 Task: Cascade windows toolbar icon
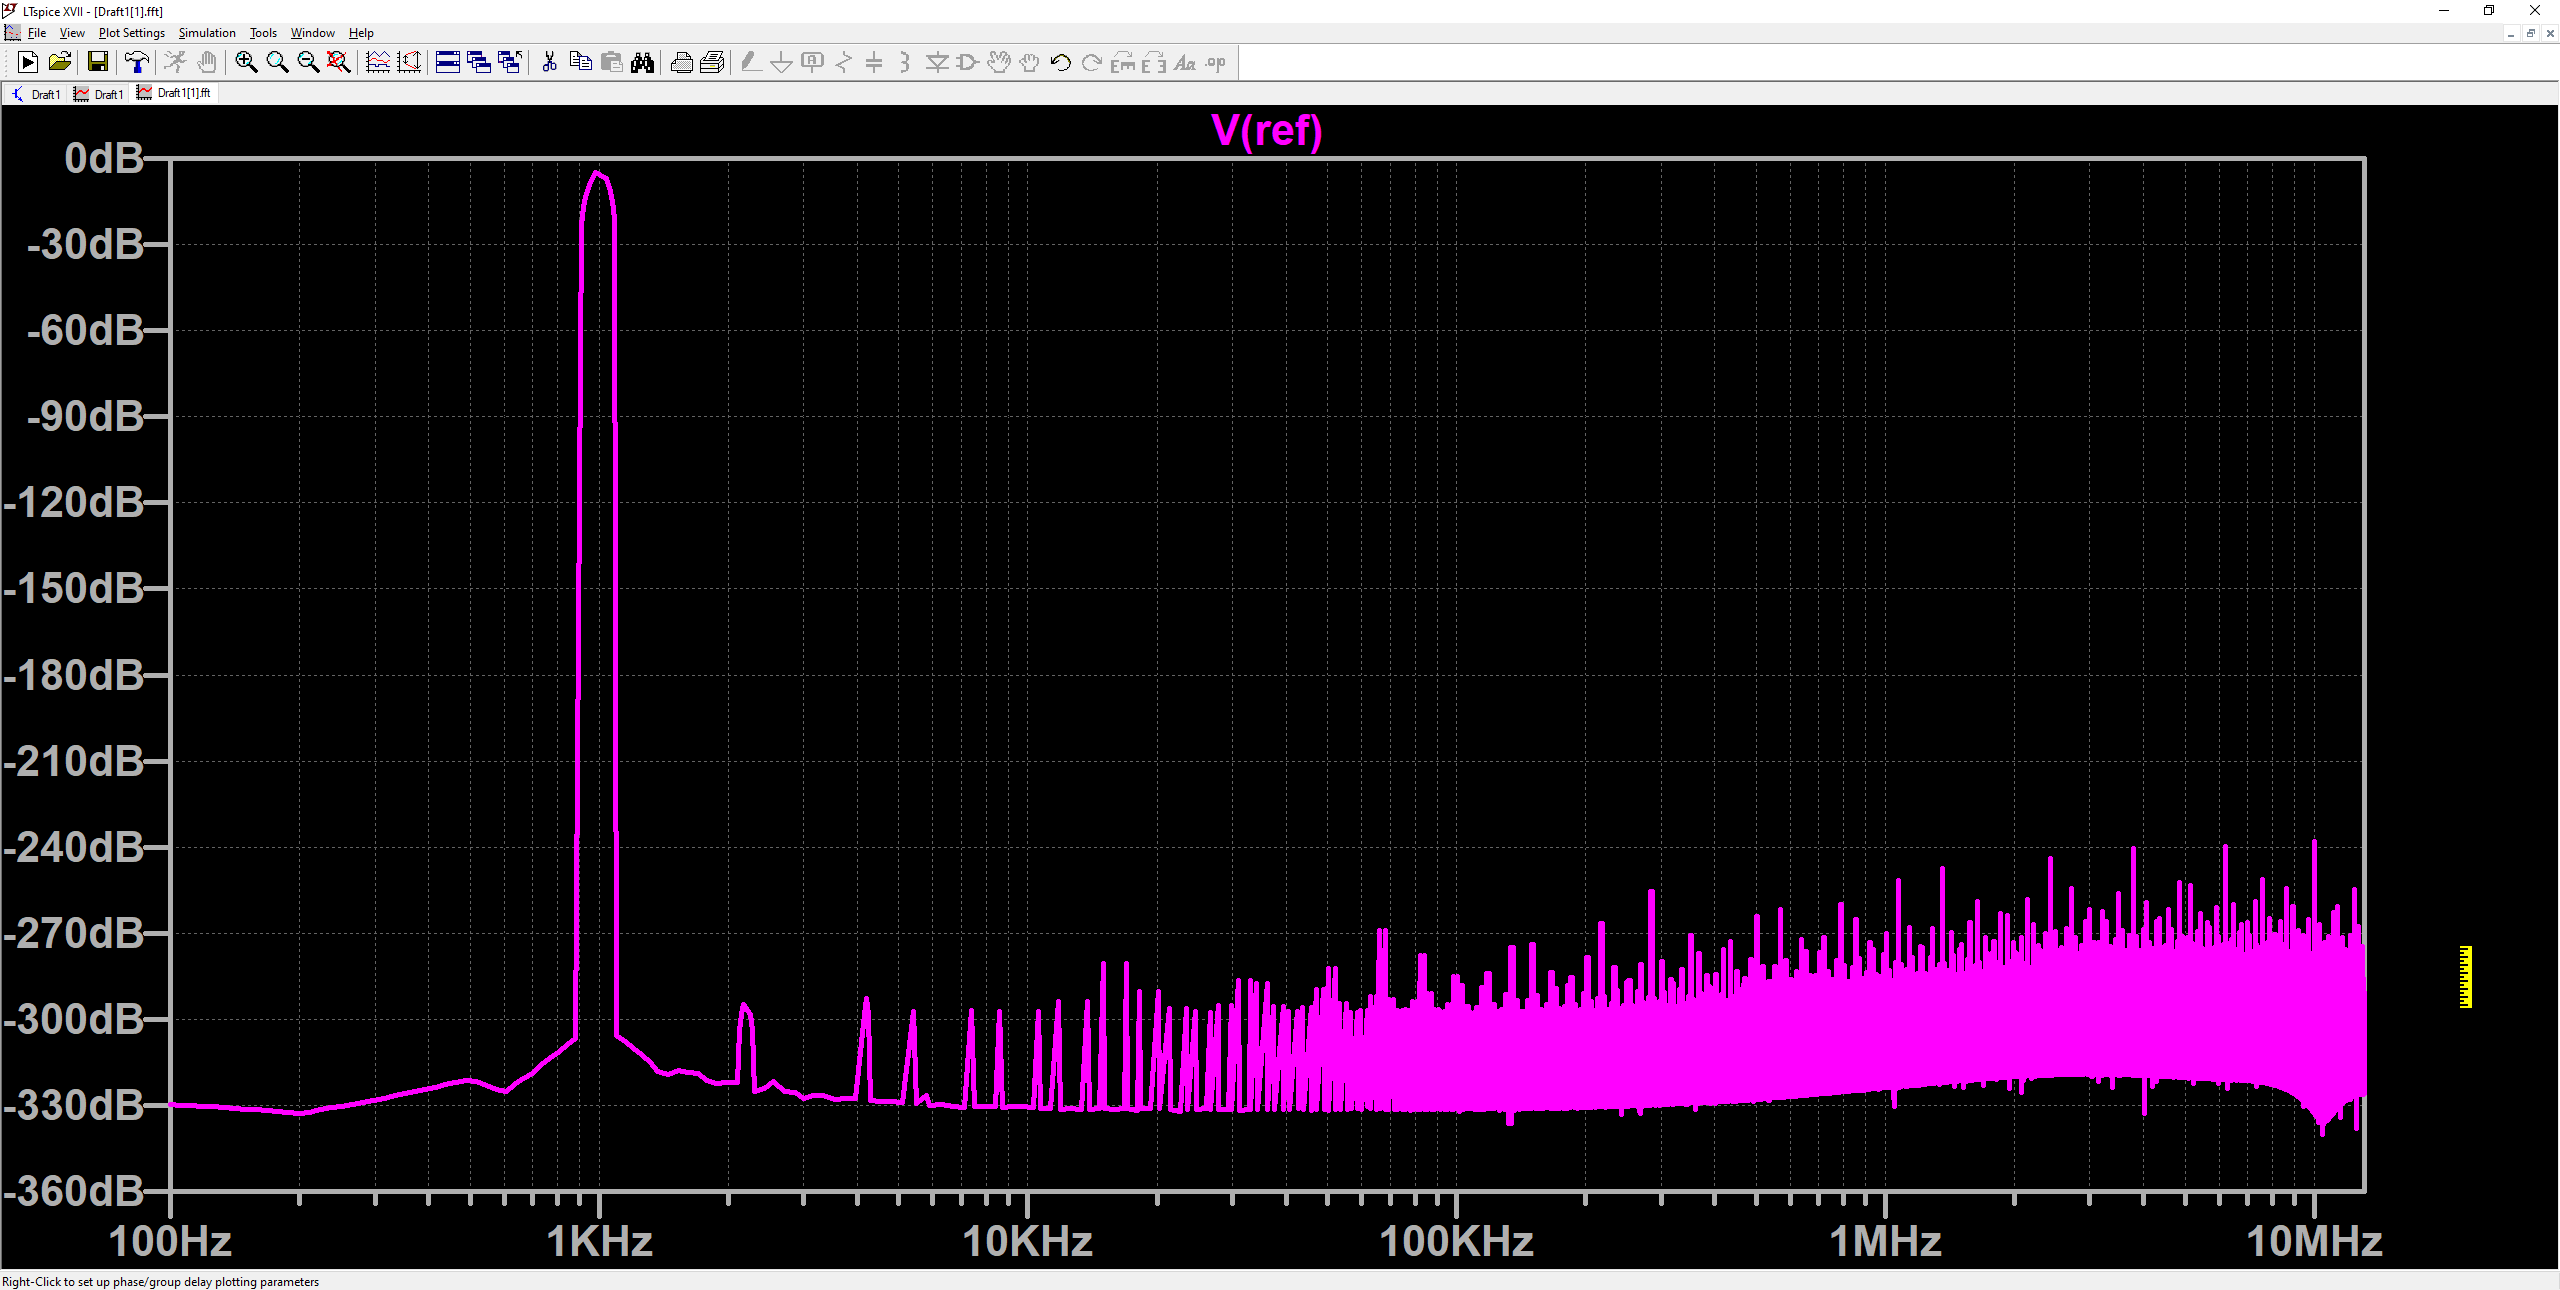(x=479, y=63)
